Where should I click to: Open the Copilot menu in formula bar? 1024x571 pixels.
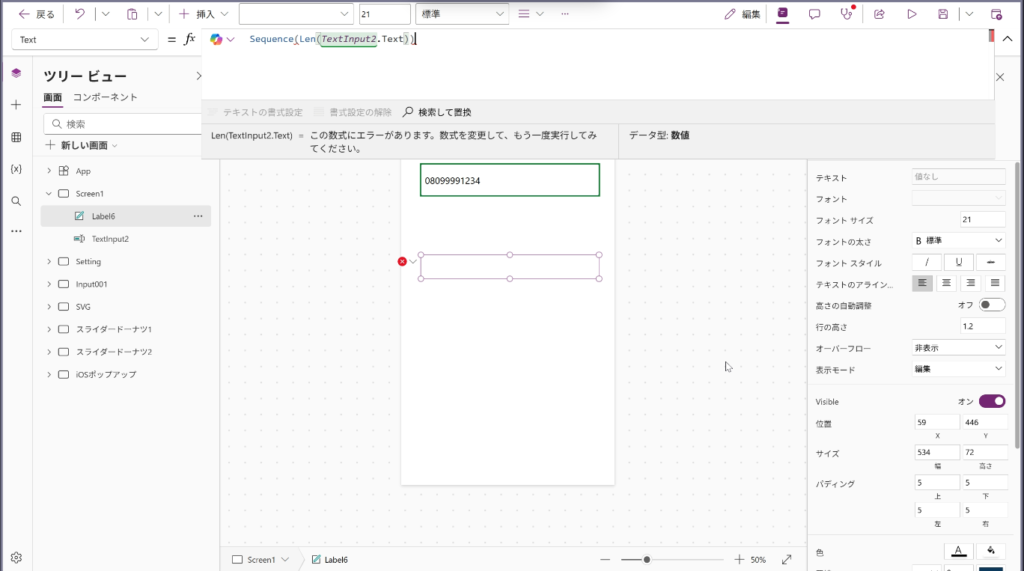pyautogui.click(x=222, y=39)
